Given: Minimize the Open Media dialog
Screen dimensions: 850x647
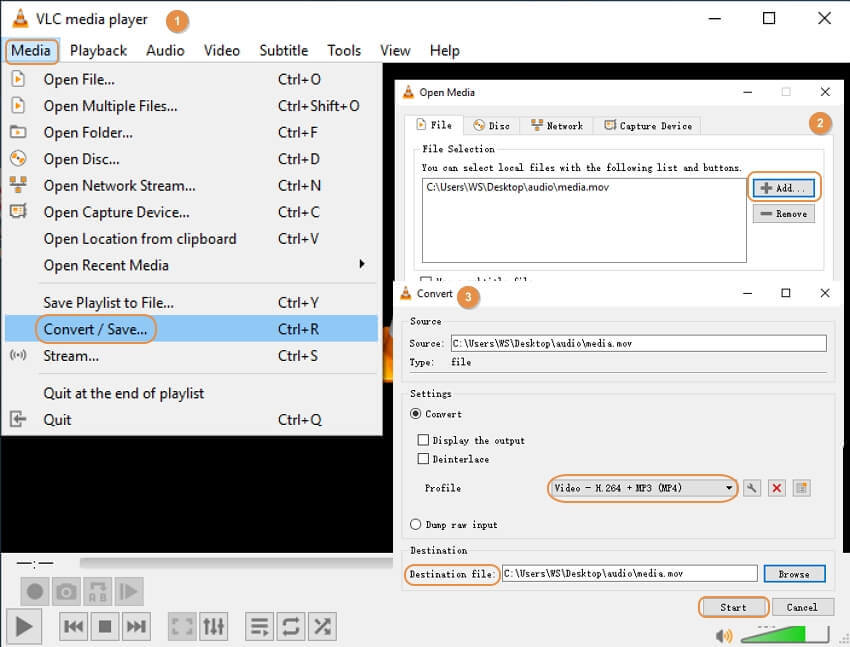Looking at the screenshot, I should click(x=748, y=92).
